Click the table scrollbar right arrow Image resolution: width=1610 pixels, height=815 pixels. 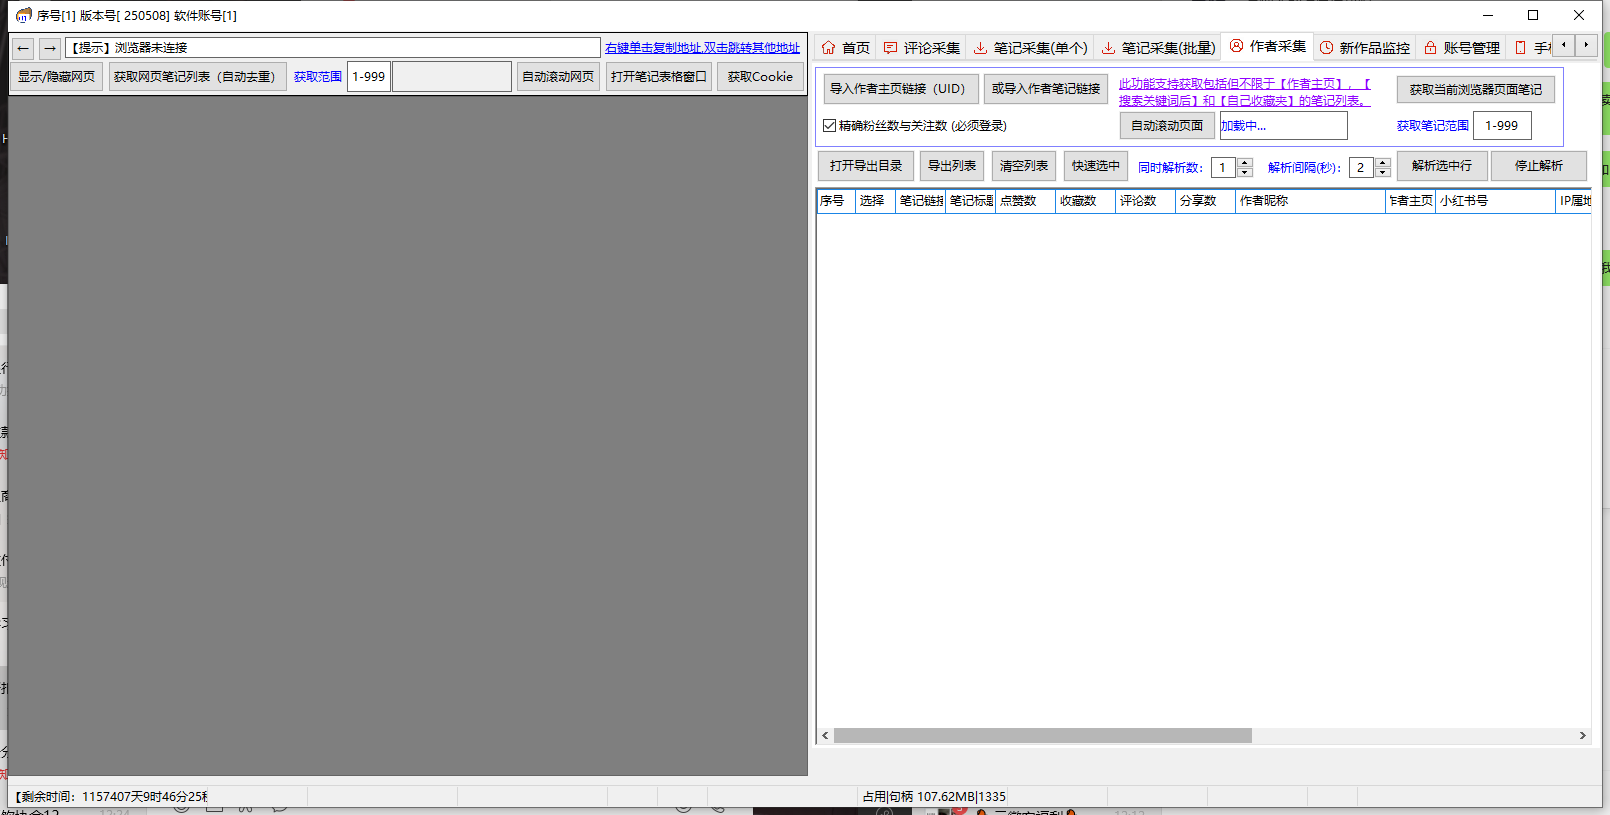pyautogui.click(x=1582, y=736)
